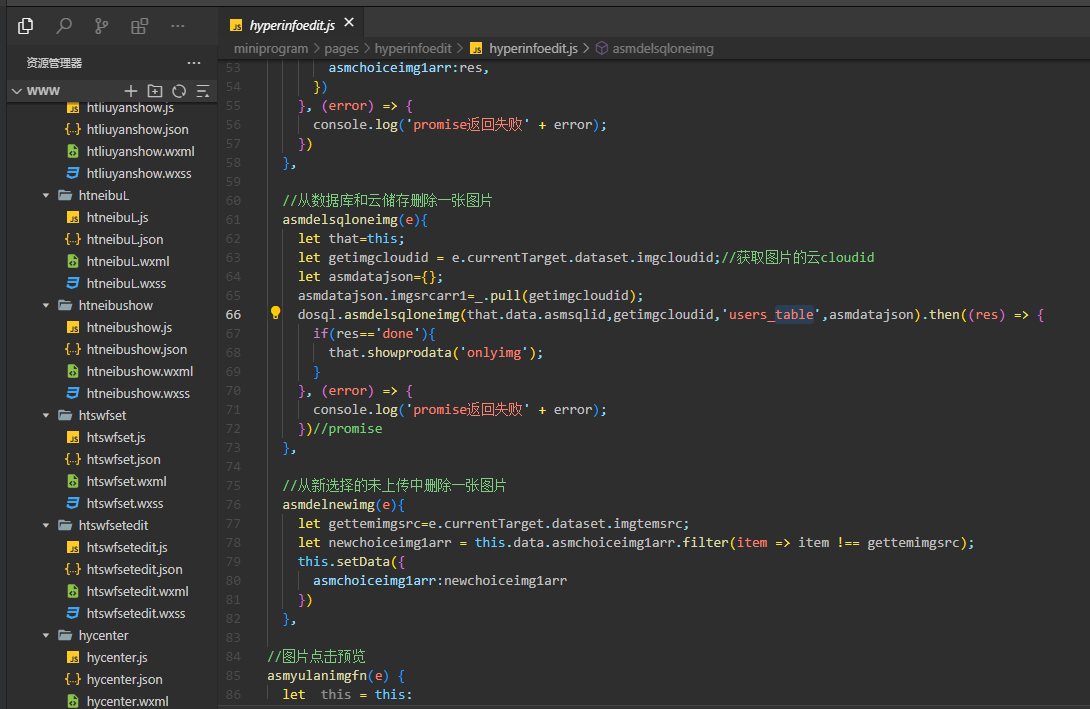Click the pages breadcrumb segment
1090x709 pixels.
[341, 48]
